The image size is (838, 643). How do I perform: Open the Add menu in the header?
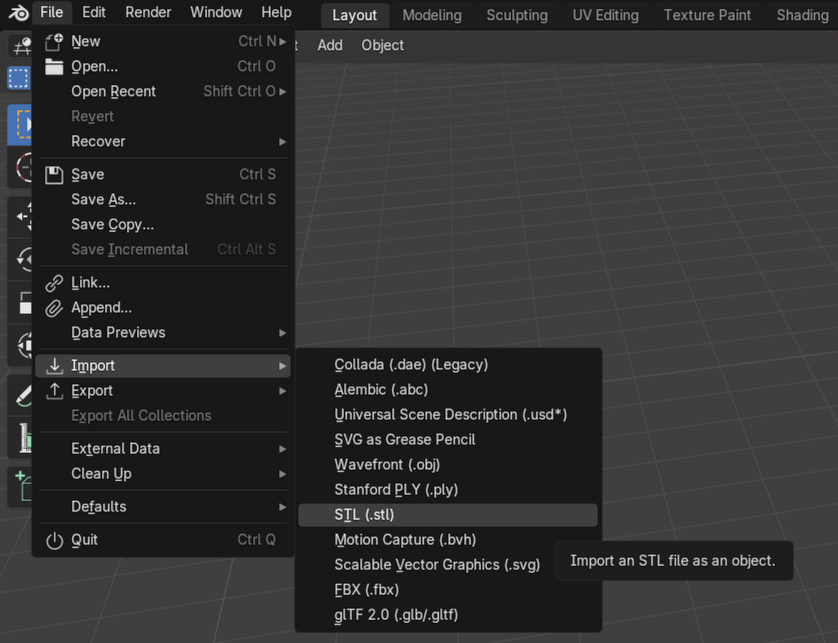tap(330, 45)
